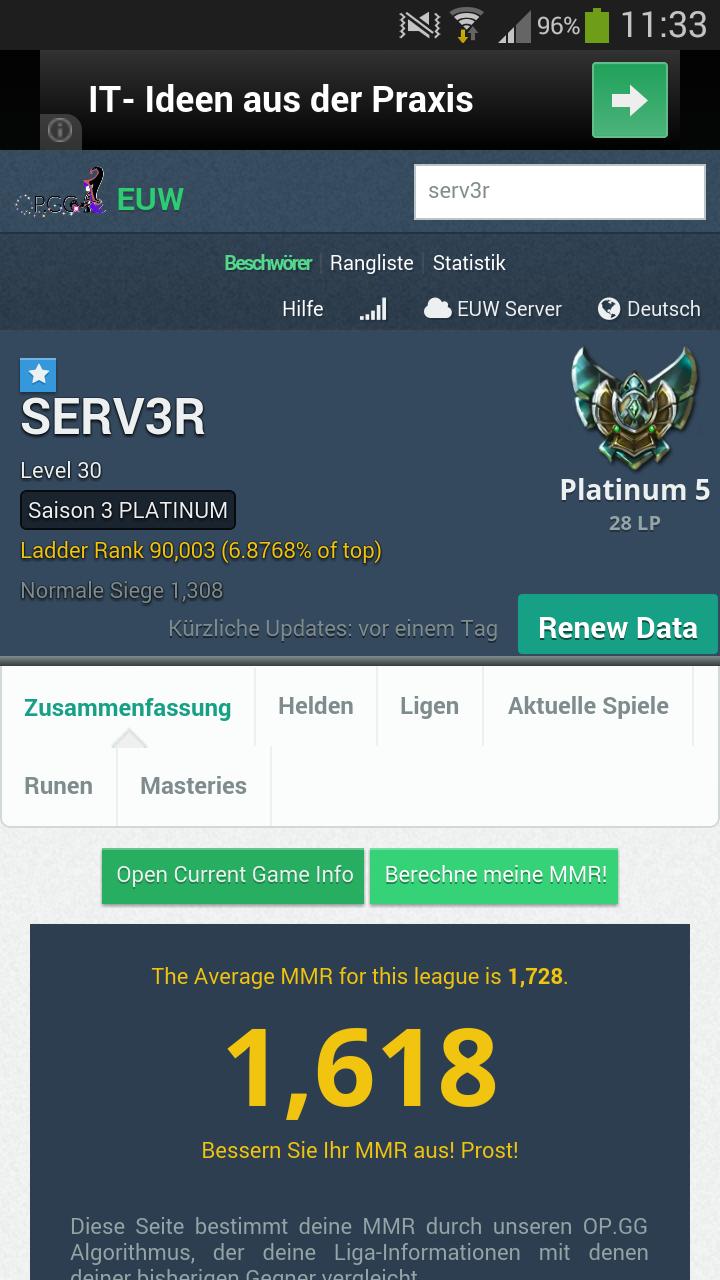720x1280 pixels.
Task: Open the Rangliste menu item
Action: [372, 263]
